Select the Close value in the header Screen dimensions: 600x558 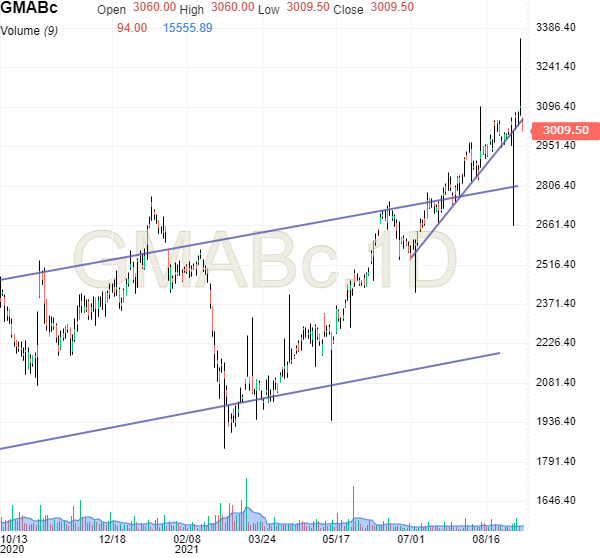392,8
